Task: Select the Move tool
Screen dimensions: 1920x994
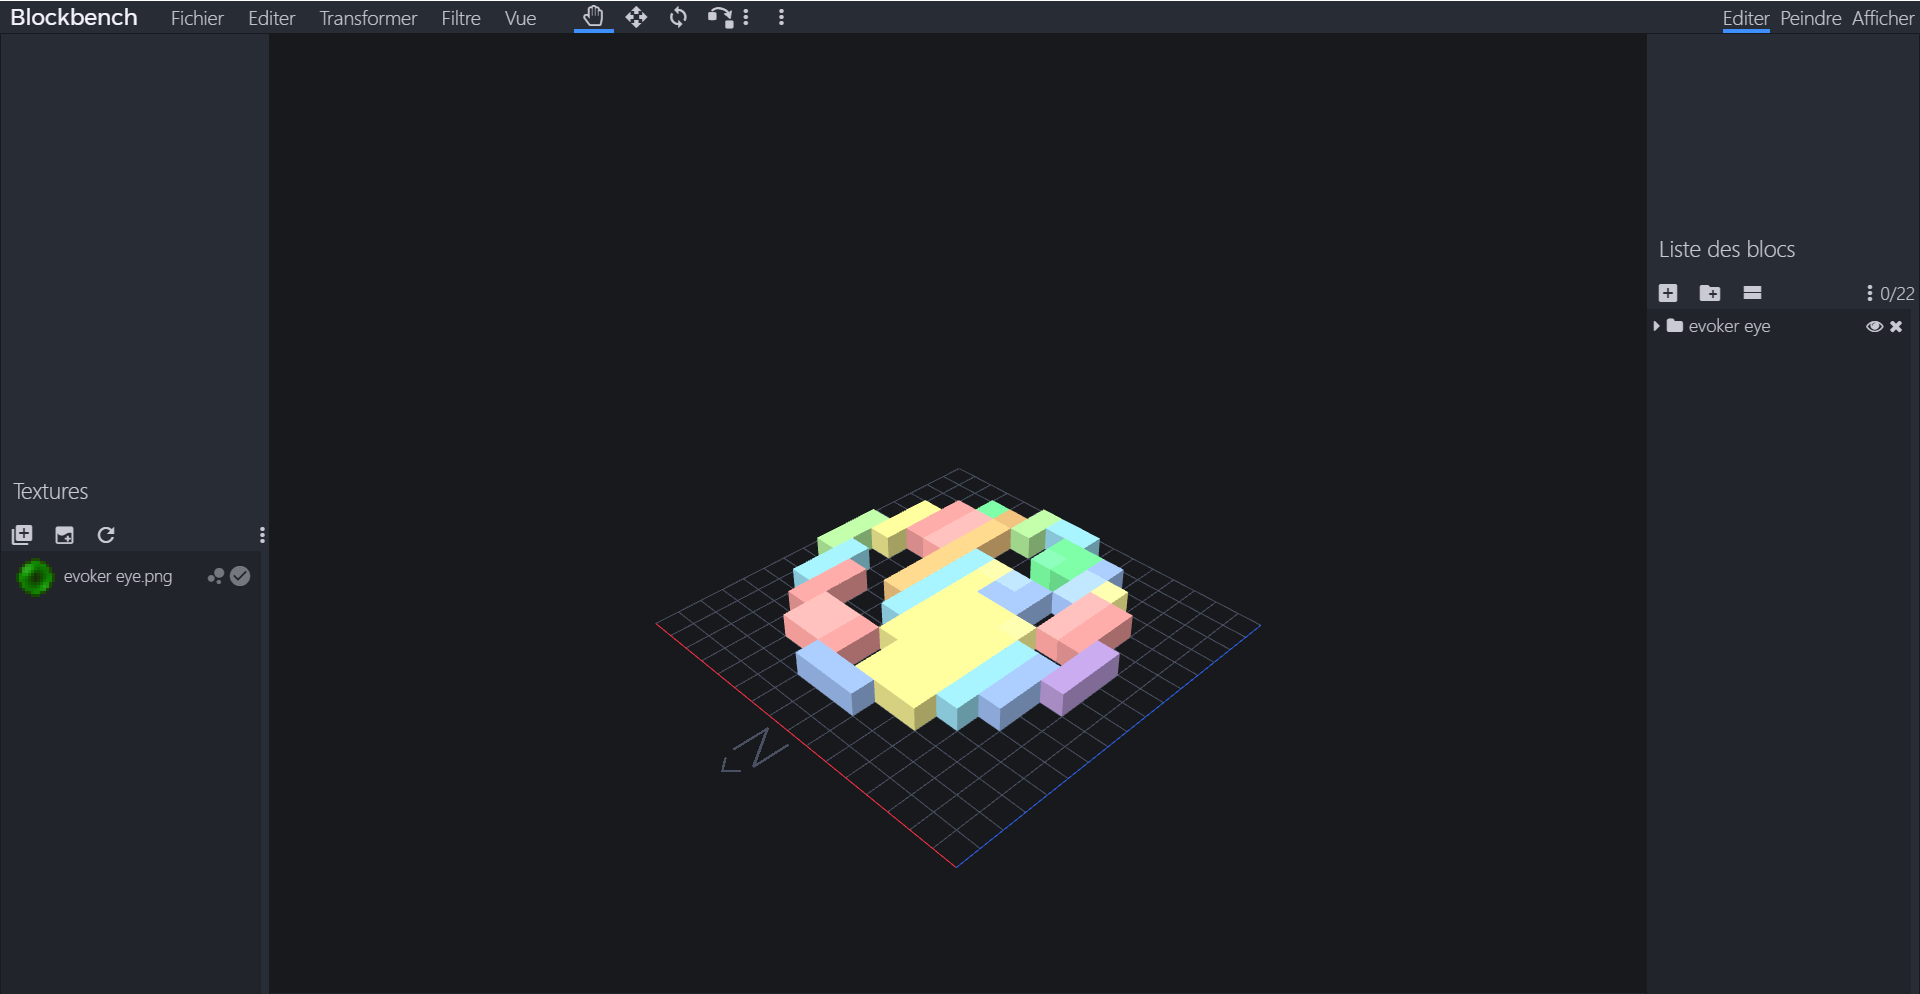Action: [x=636, y=17]
